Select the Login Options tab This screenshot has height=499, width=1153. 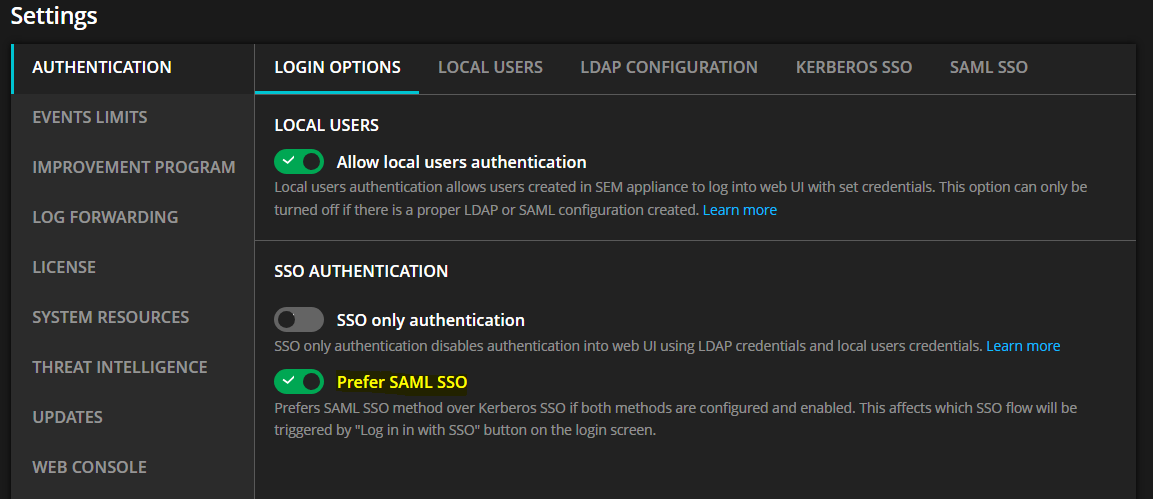[x=338, y=67]
